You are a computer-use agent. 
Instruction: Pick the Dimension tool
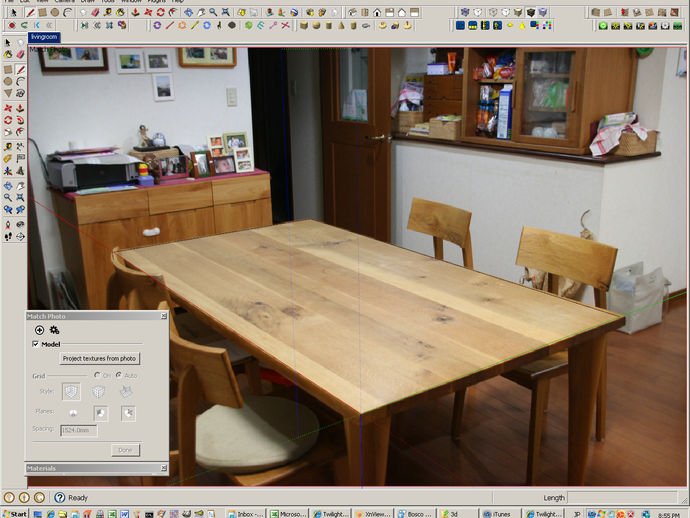click(20, 146)
